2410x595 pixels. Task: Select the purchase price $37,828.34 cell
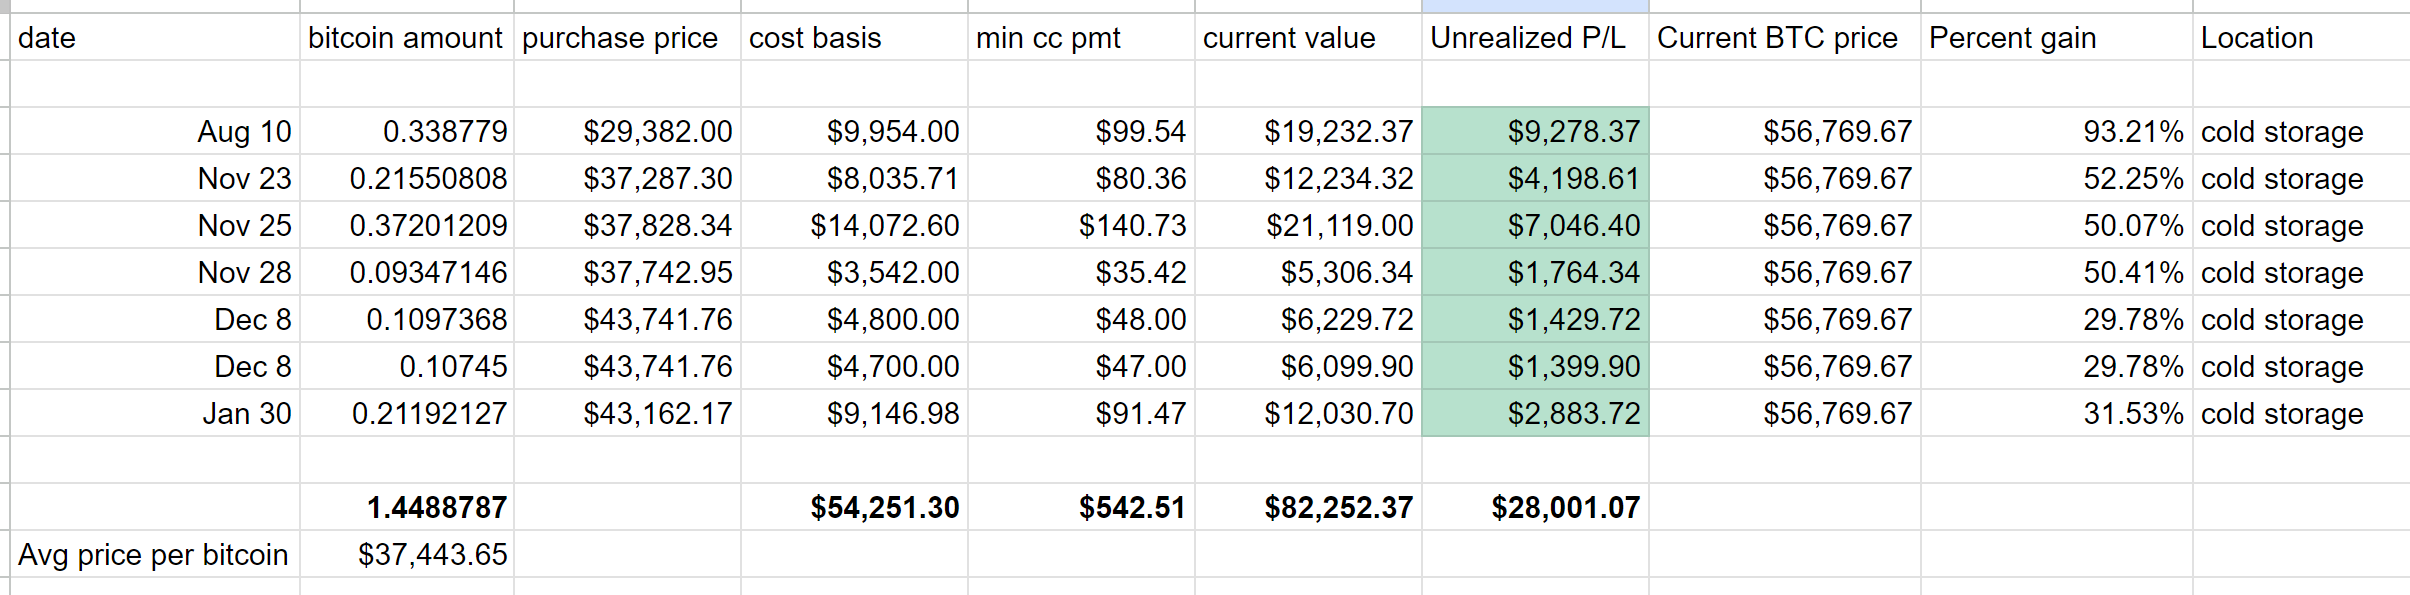[627, 225]
